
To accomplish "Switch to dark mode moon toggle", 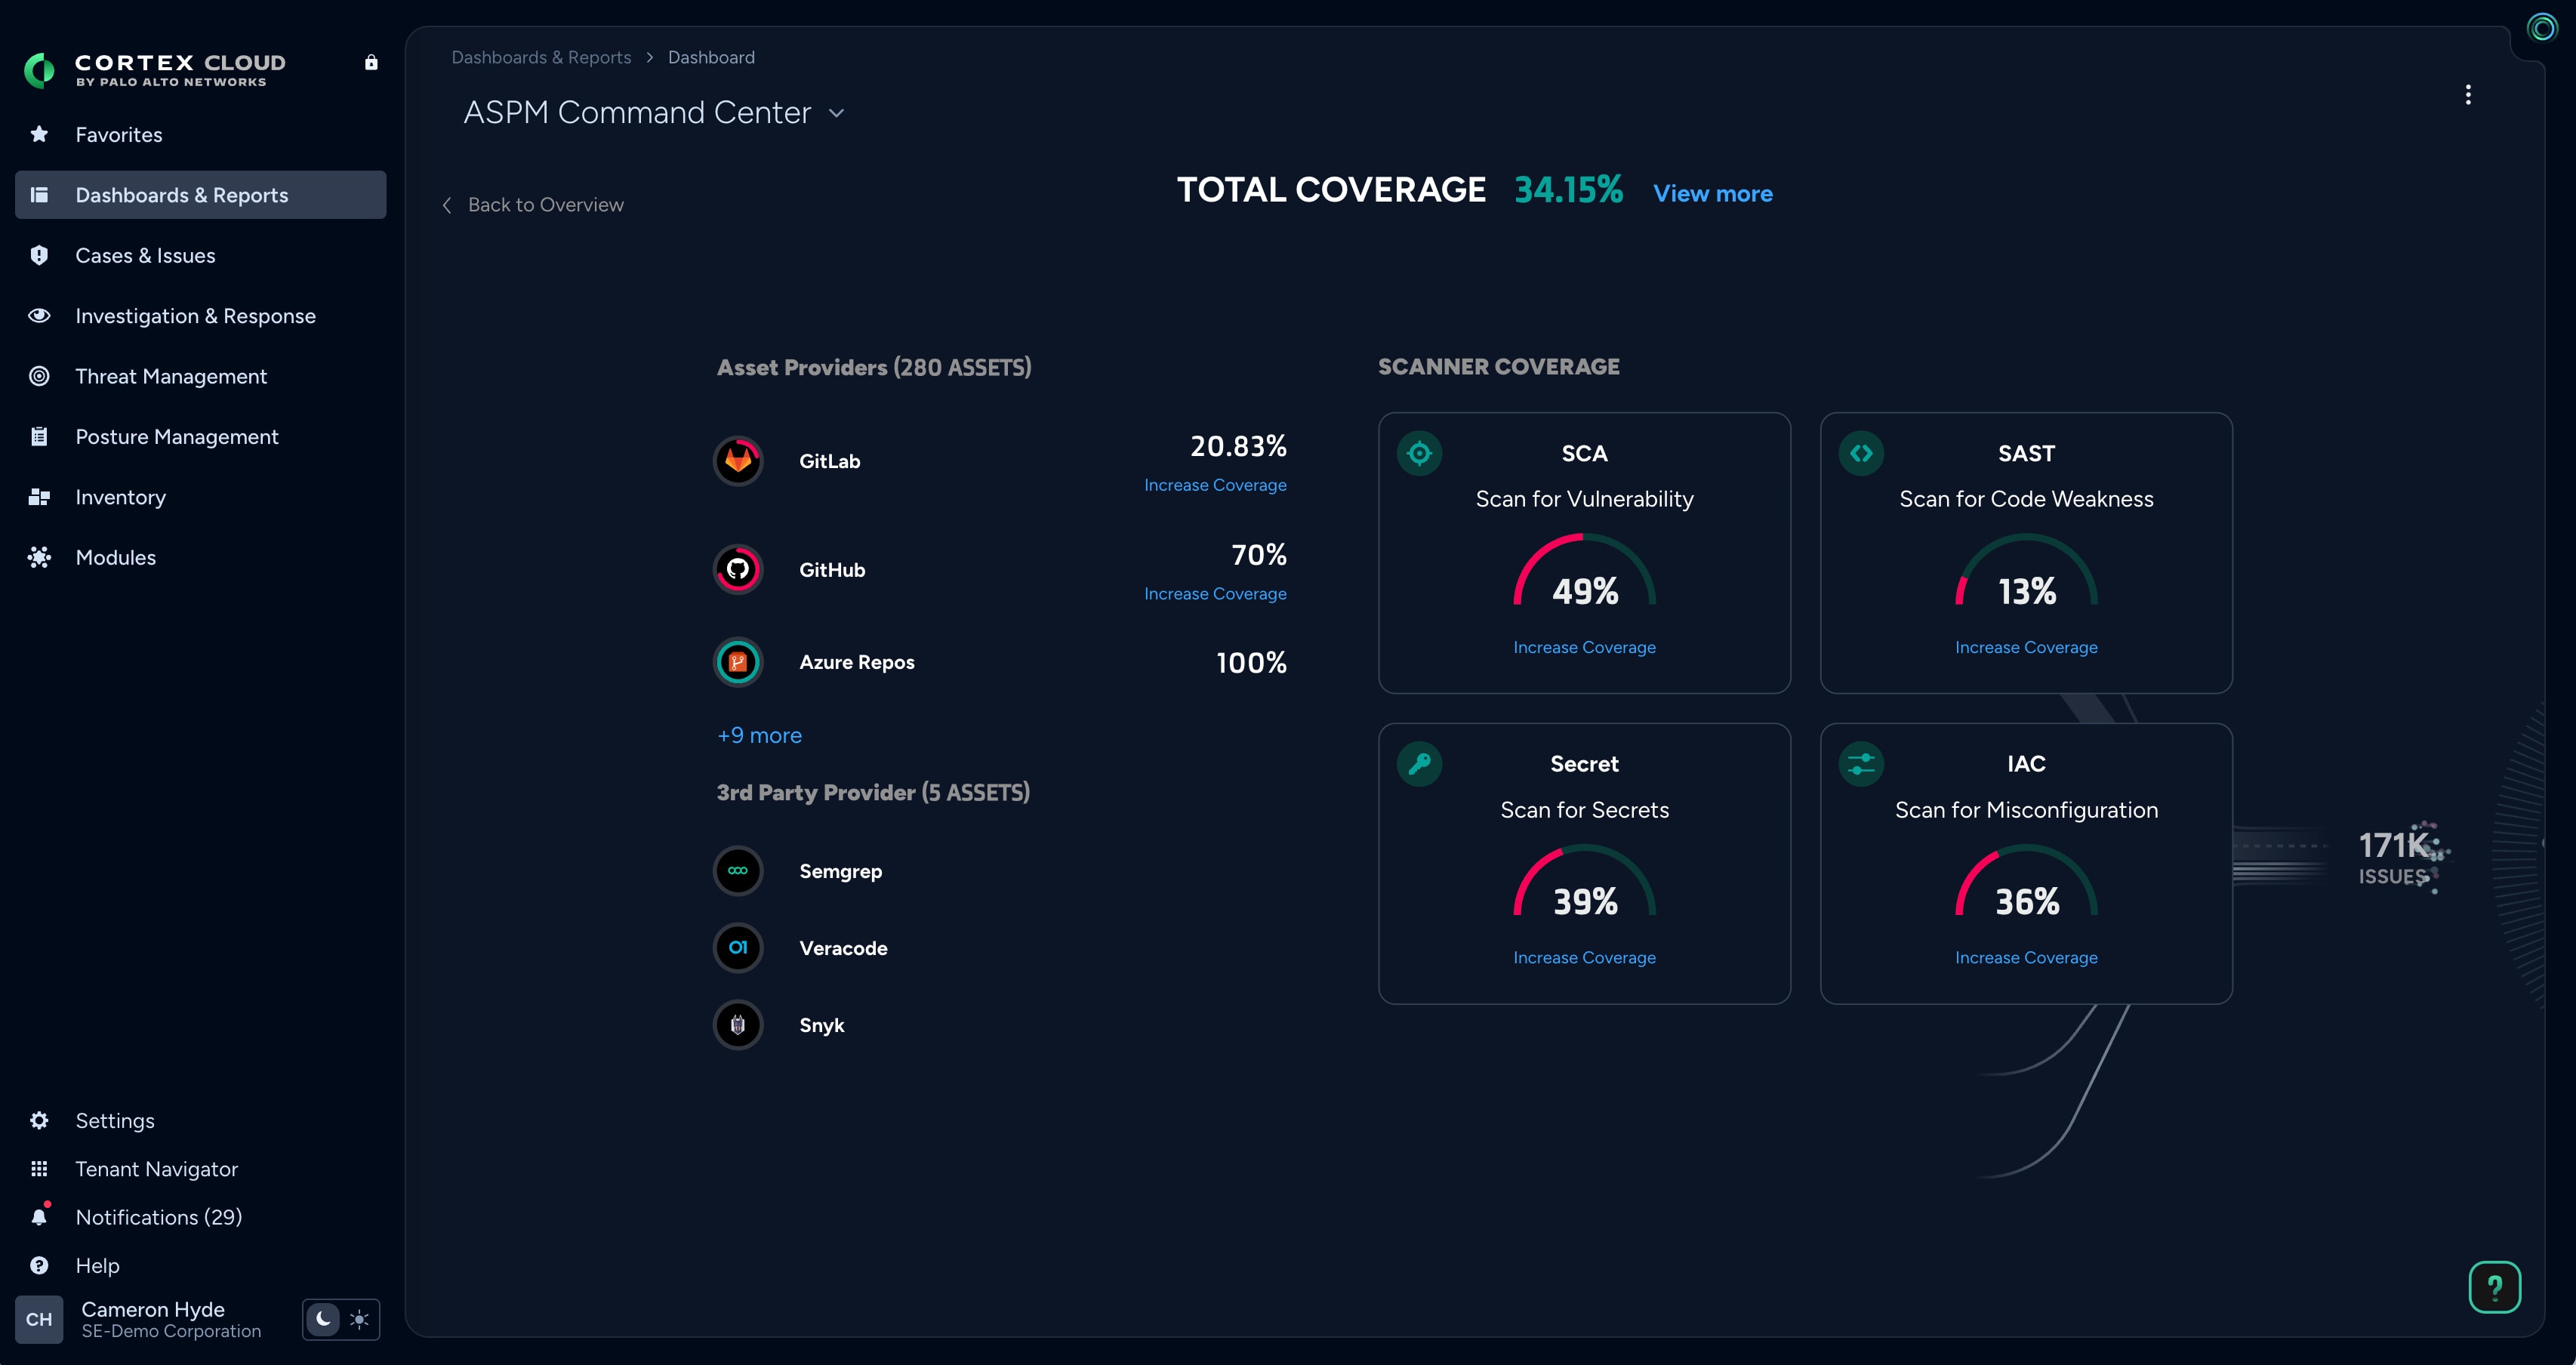I will tap(323, 1319).
